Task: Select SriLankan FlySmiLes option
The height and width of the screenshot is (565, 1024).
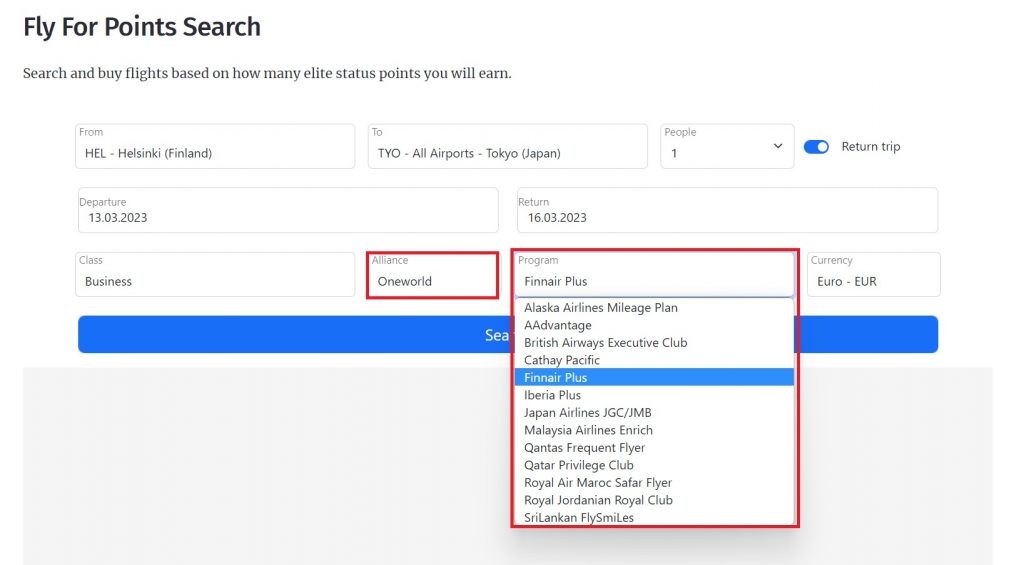Action: (654, 517)
